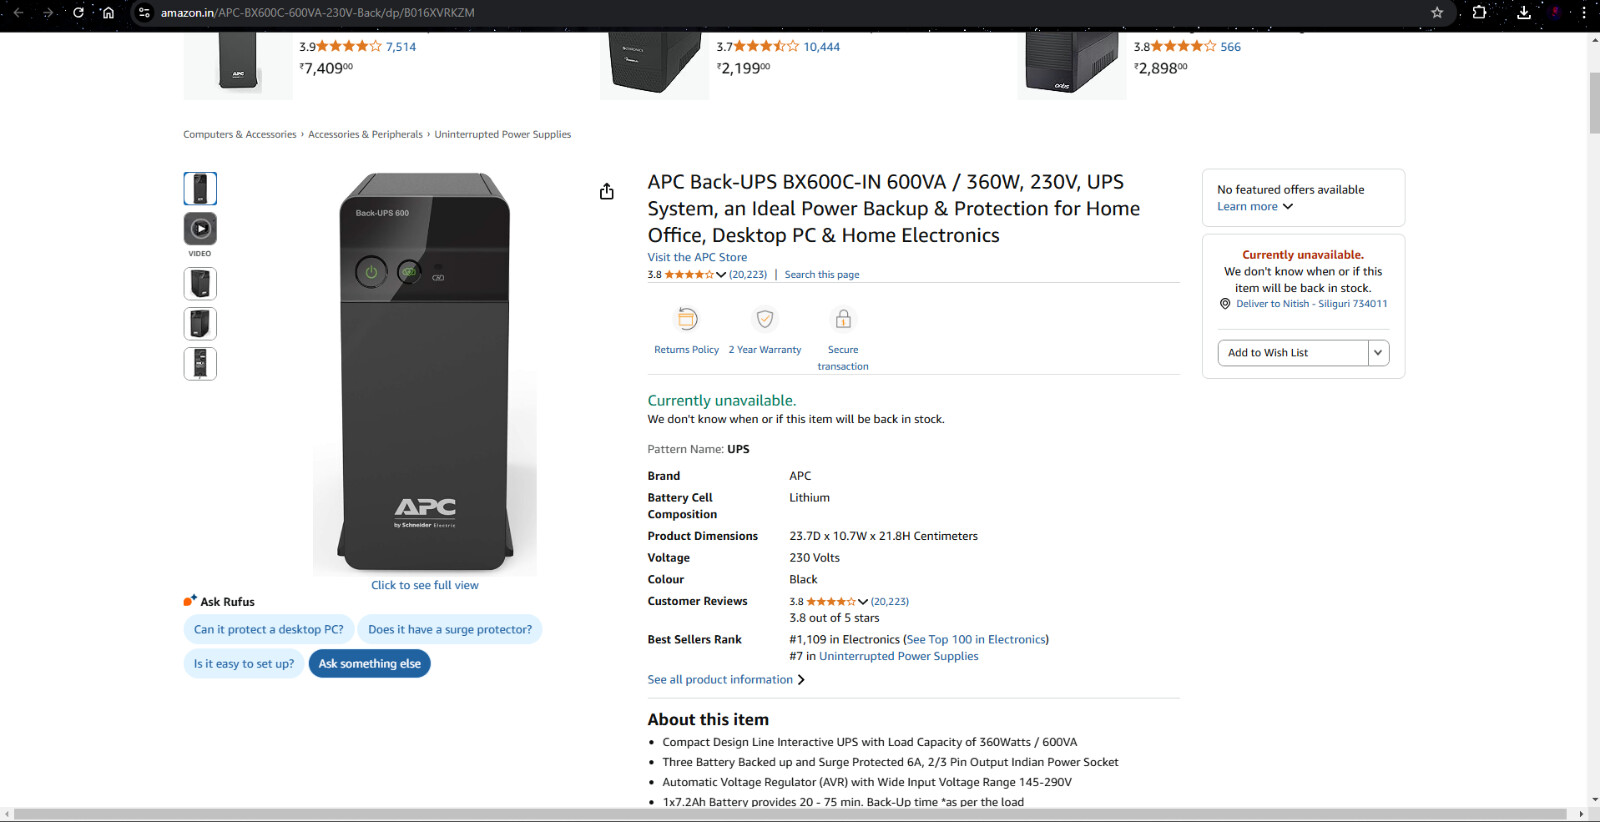
Task: Open the browser downloads icon
Action: point(1523,13)
